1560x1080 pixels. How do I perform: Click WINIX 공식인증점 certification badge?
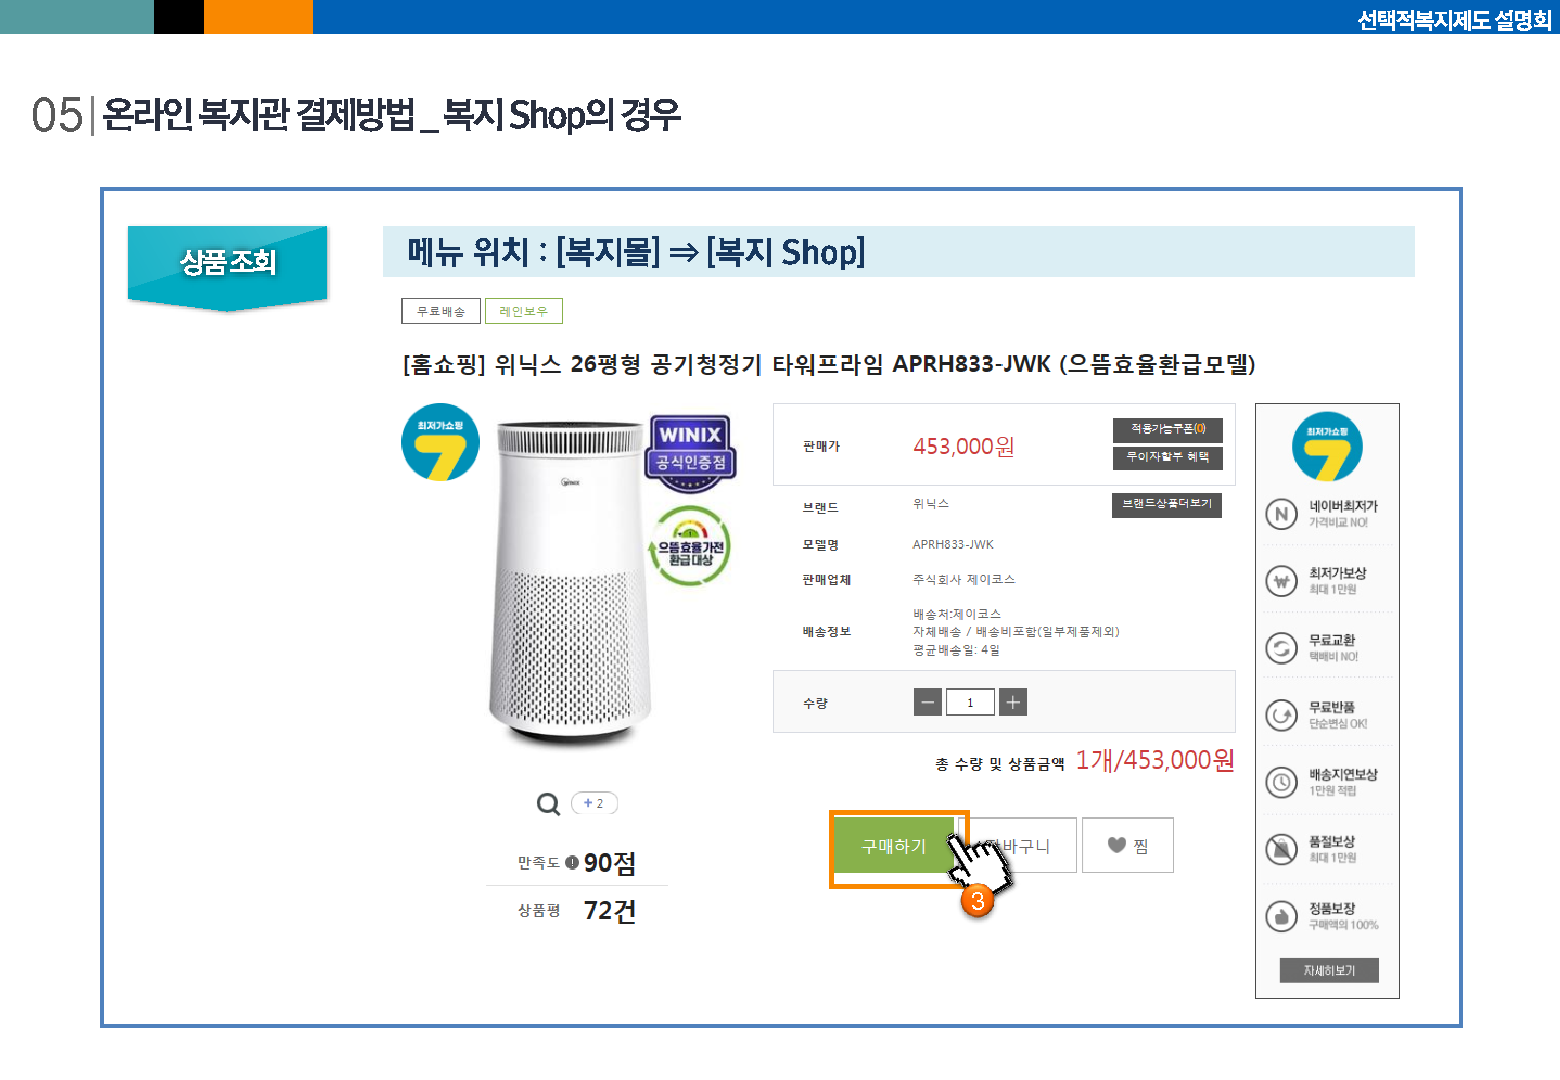coord(691,452)
